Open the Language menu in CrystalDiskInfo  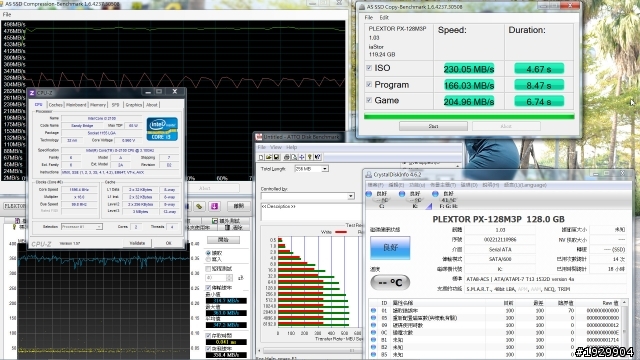point(525,185)
